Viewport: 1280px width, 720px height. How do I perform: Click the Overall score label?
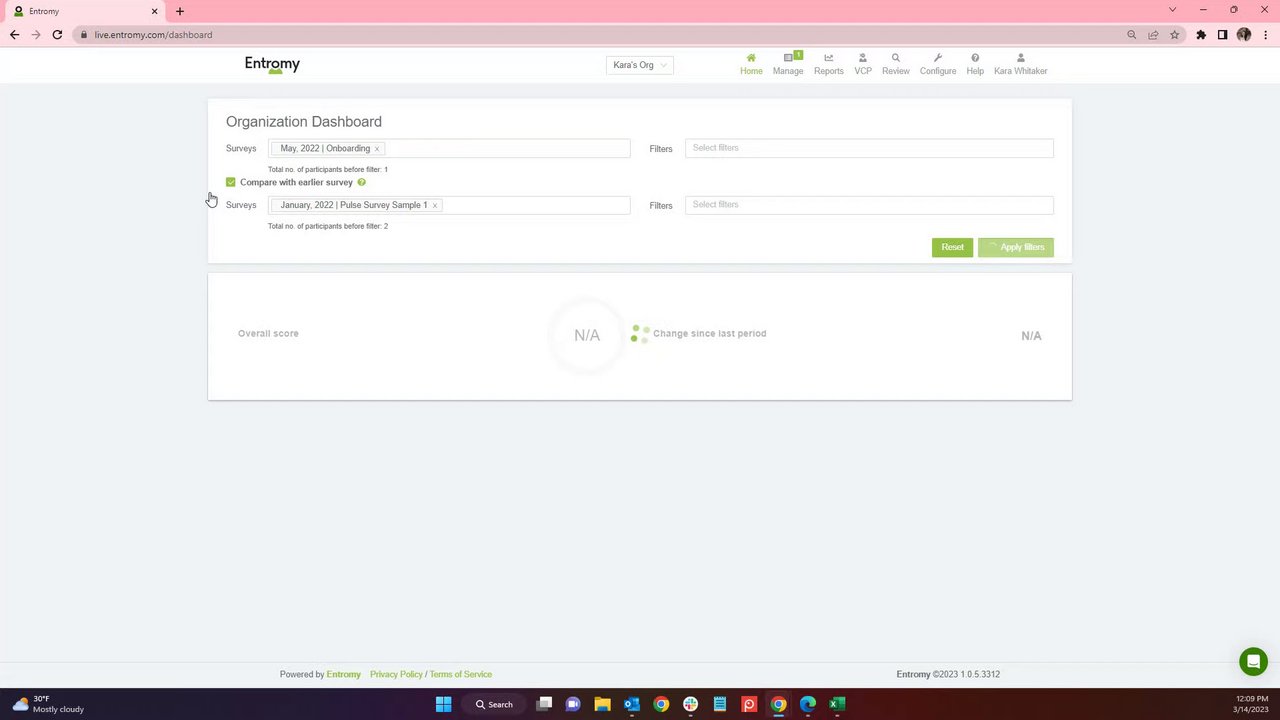point(268,334)
